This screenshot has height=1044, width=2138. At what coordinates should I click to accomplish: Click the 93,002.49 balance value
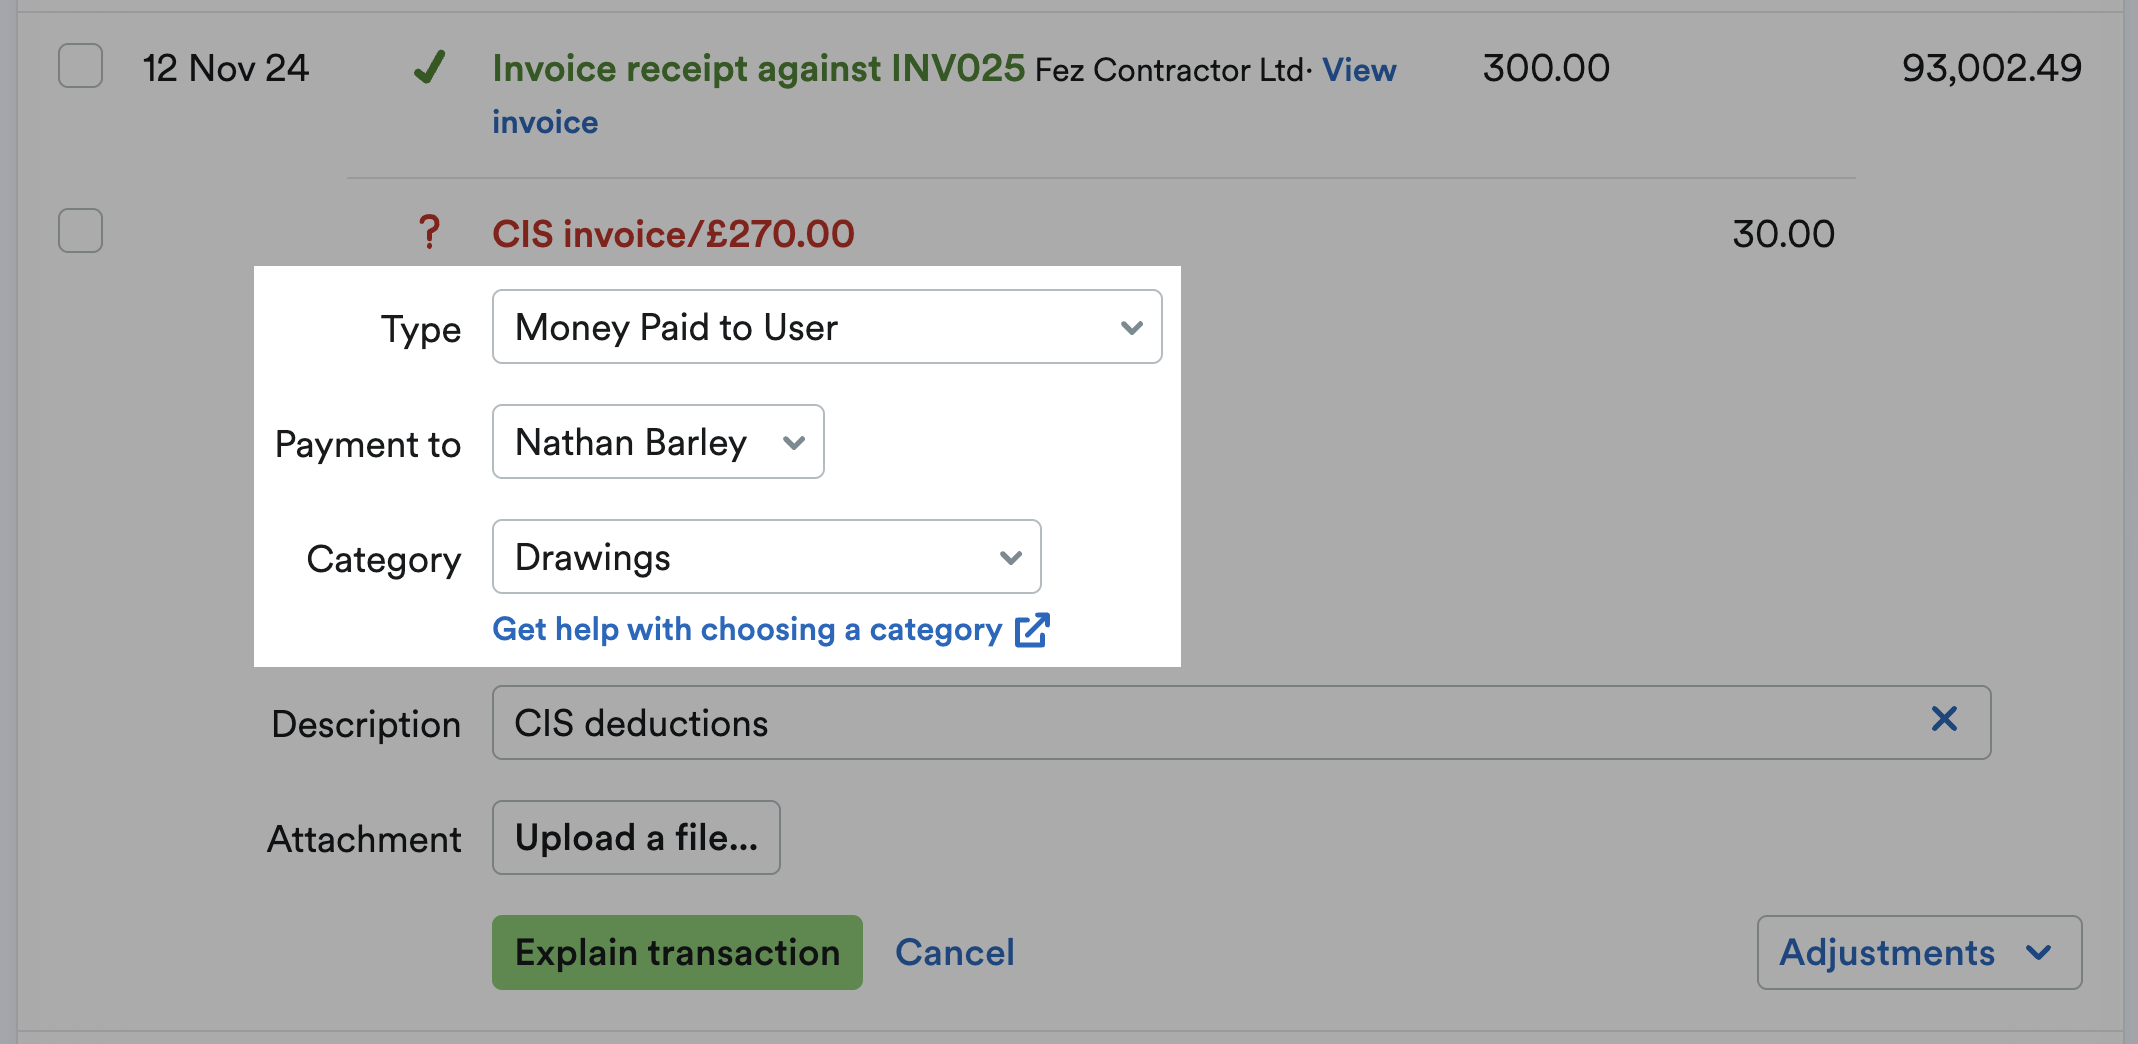click(1991, 68)
